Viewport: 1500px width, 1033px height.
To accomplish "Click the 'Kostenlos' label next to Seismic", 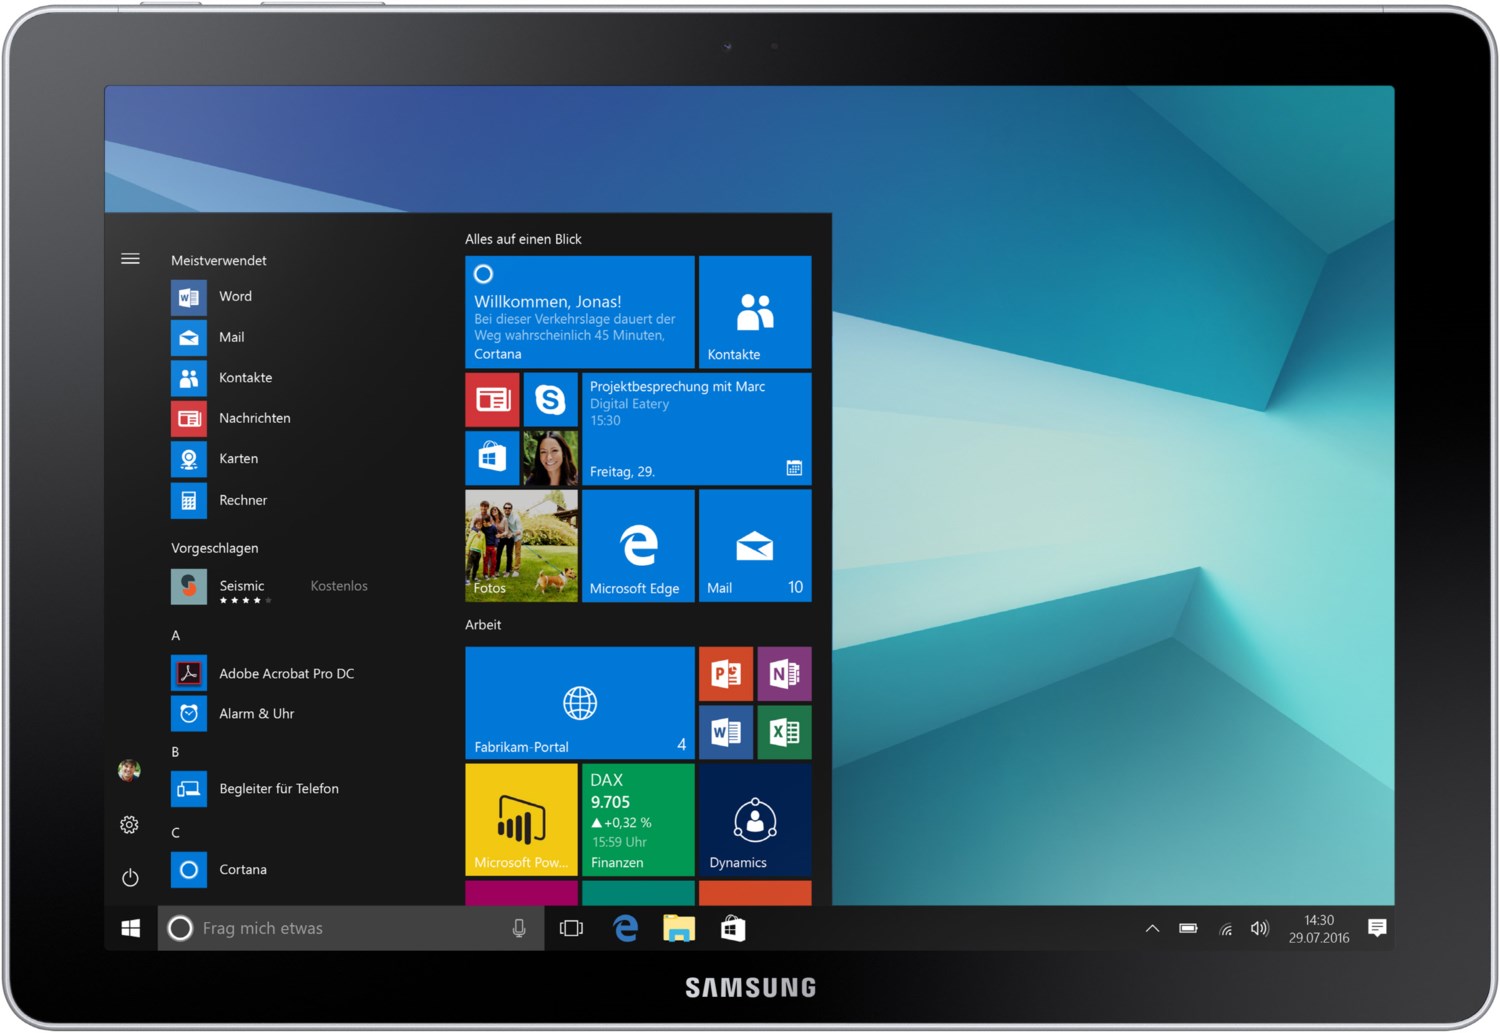I will tap(339, 586).
